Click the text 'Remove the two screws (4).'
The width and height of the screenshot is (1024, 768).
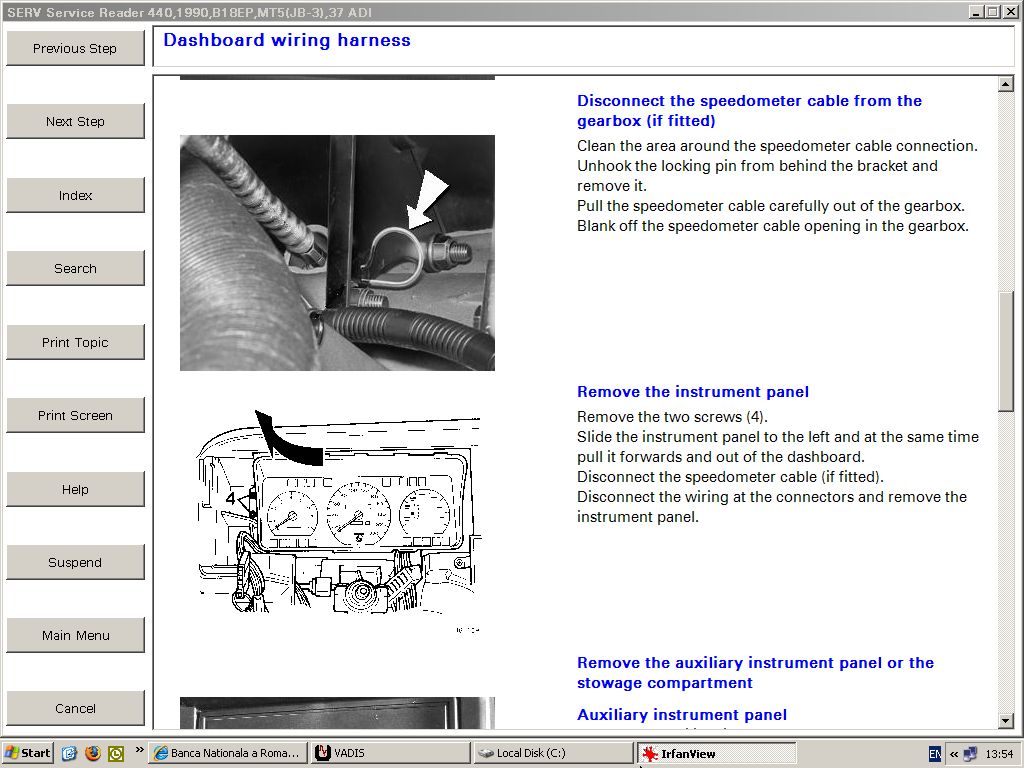coord(672,417)
